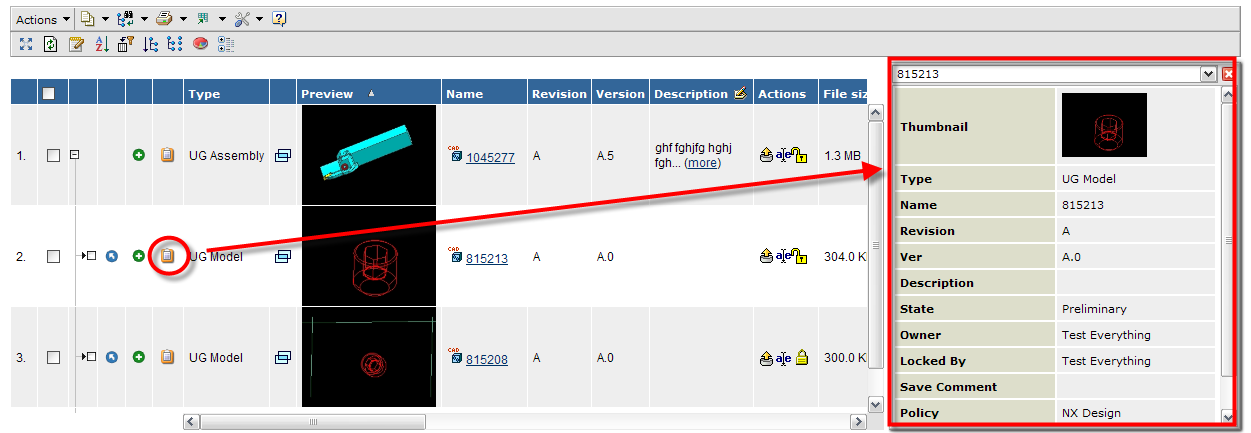Sort by the Preview column header
1251x433 pixels.
coord(328,94)
